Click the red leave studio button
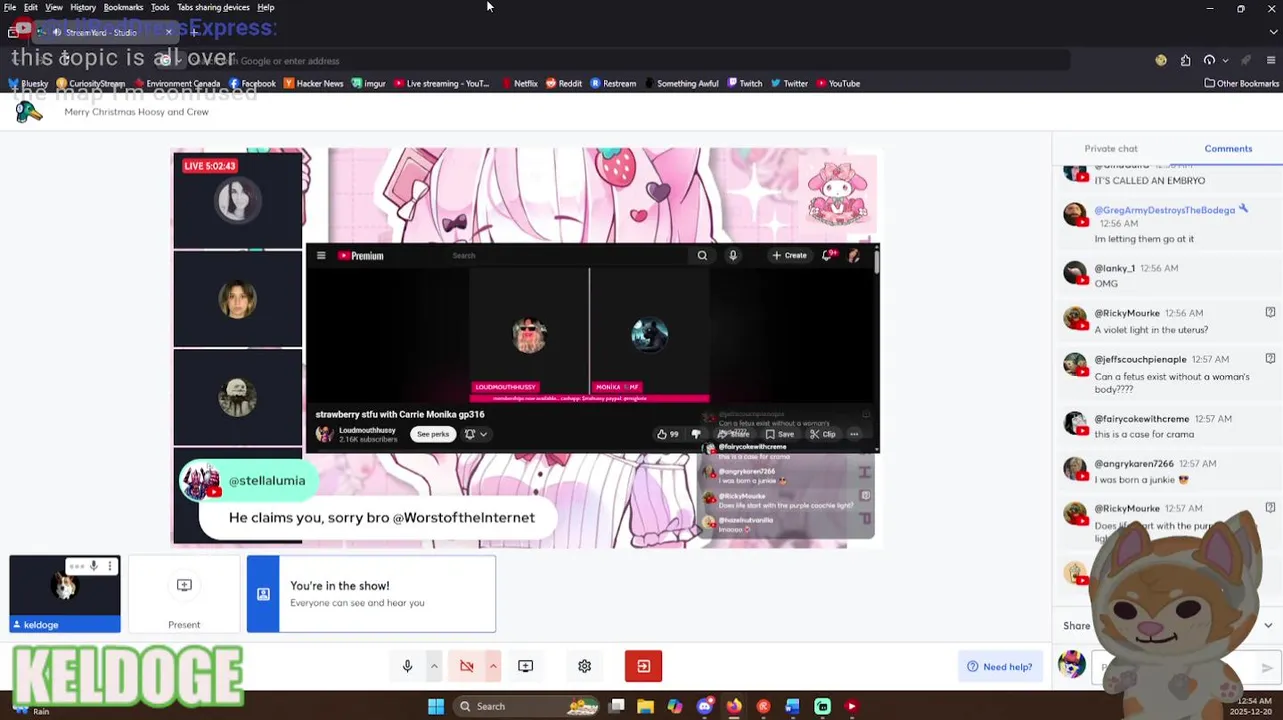 pyautogui.click(x=643, y=666)
